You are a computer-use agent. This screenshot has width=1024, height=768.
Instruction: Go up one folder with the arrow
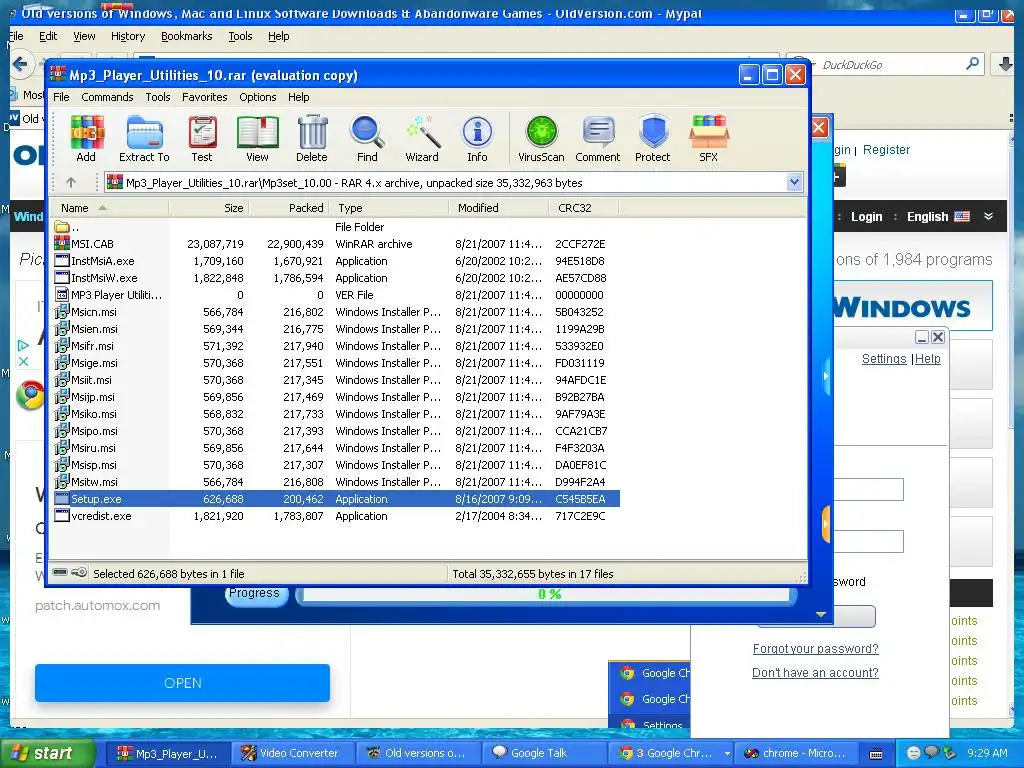[71, 183]
